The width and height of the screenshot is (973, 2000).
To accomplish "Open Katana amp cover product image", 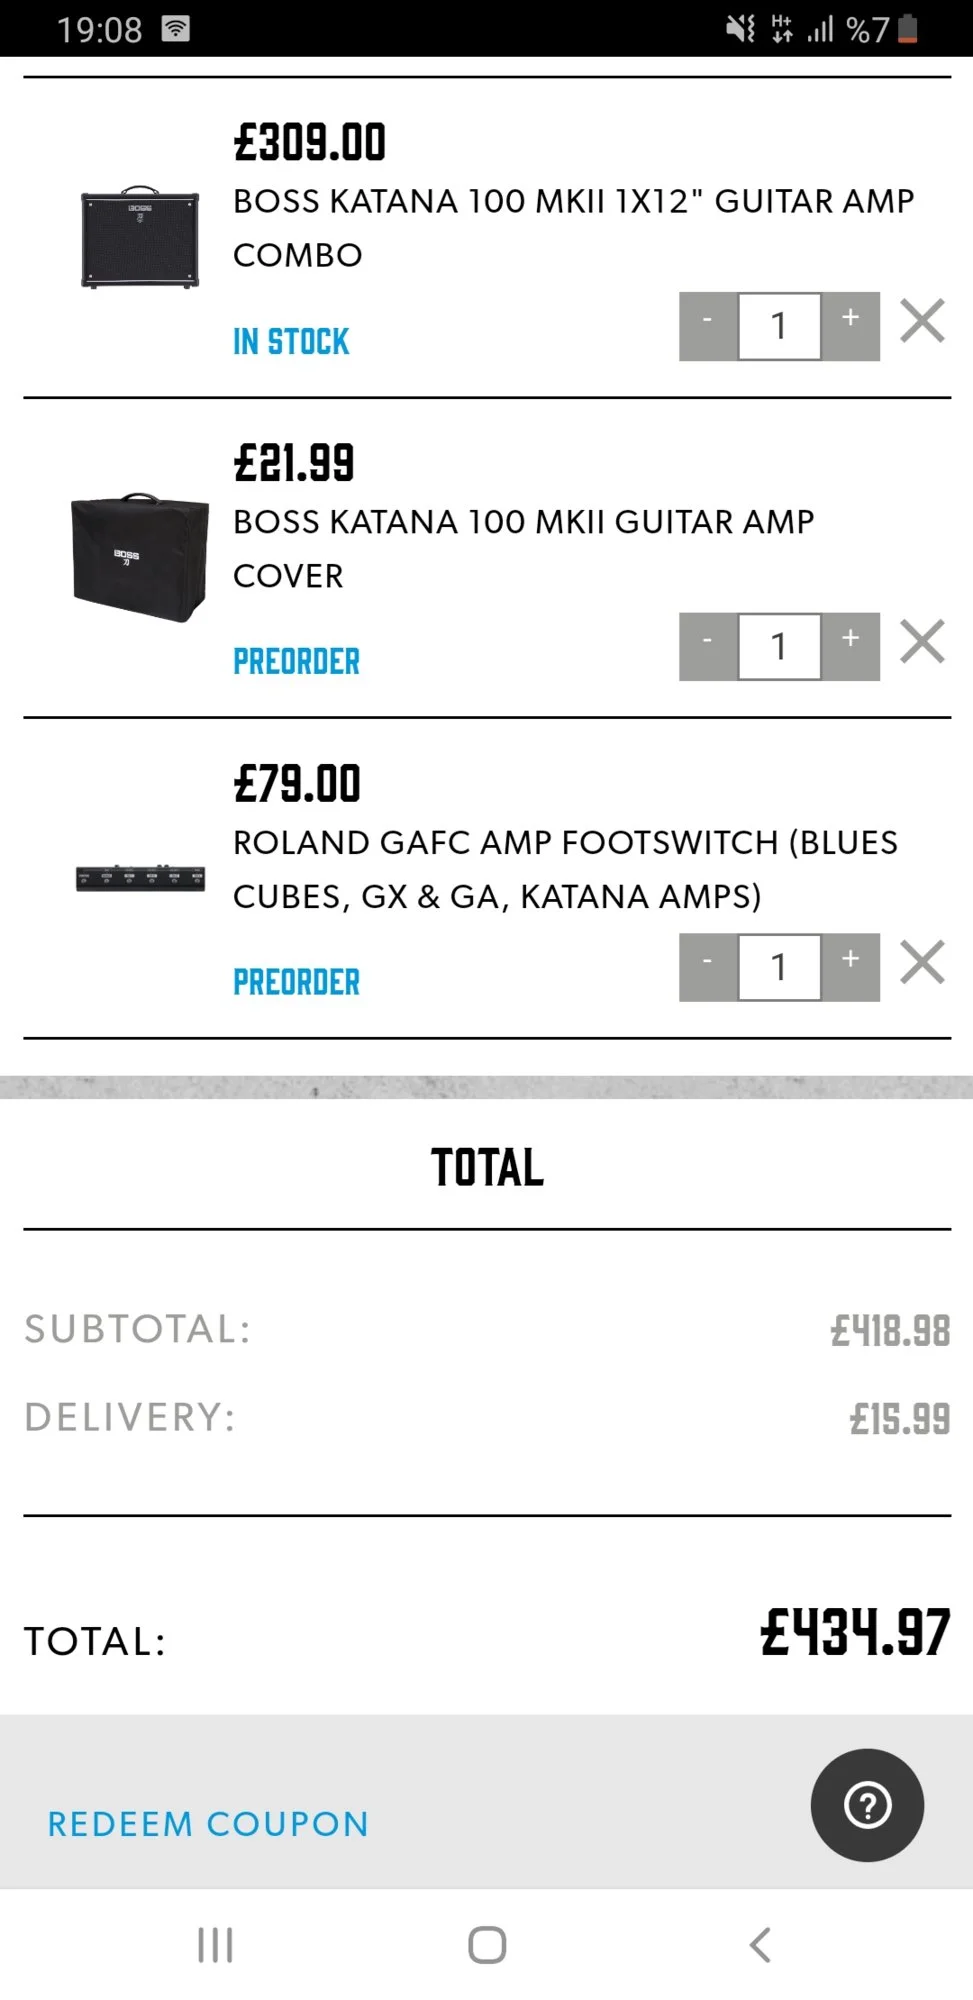I will pos(140,558).
